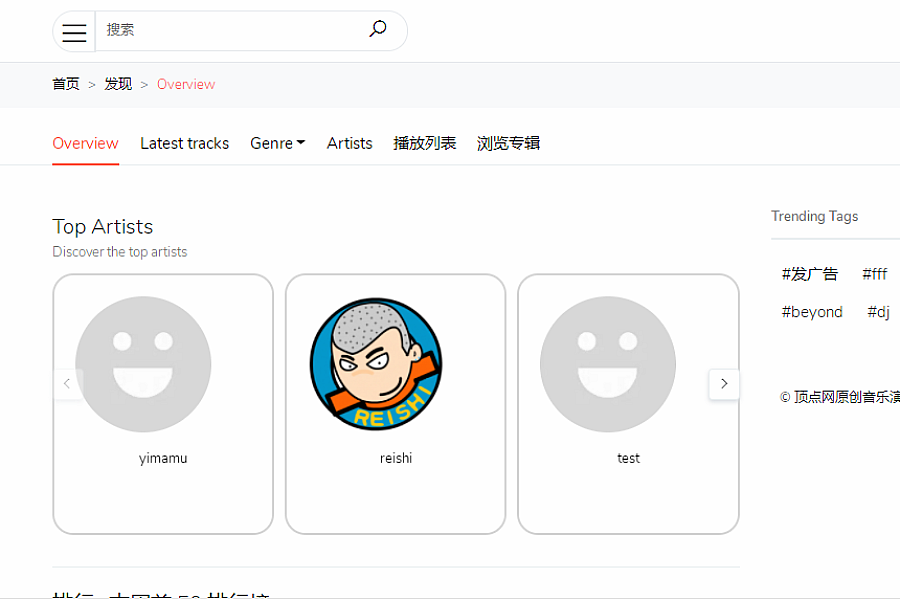This screenshot has height=600, width=900.
Task: Click 'Discover the top artists' subtitle
Action: coord(120,252)
